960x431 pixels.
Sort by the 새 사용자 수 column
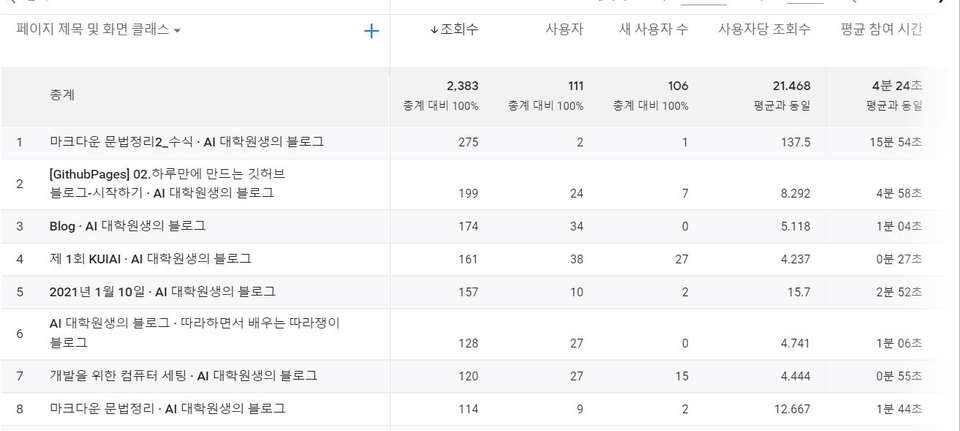click(653, 30)
